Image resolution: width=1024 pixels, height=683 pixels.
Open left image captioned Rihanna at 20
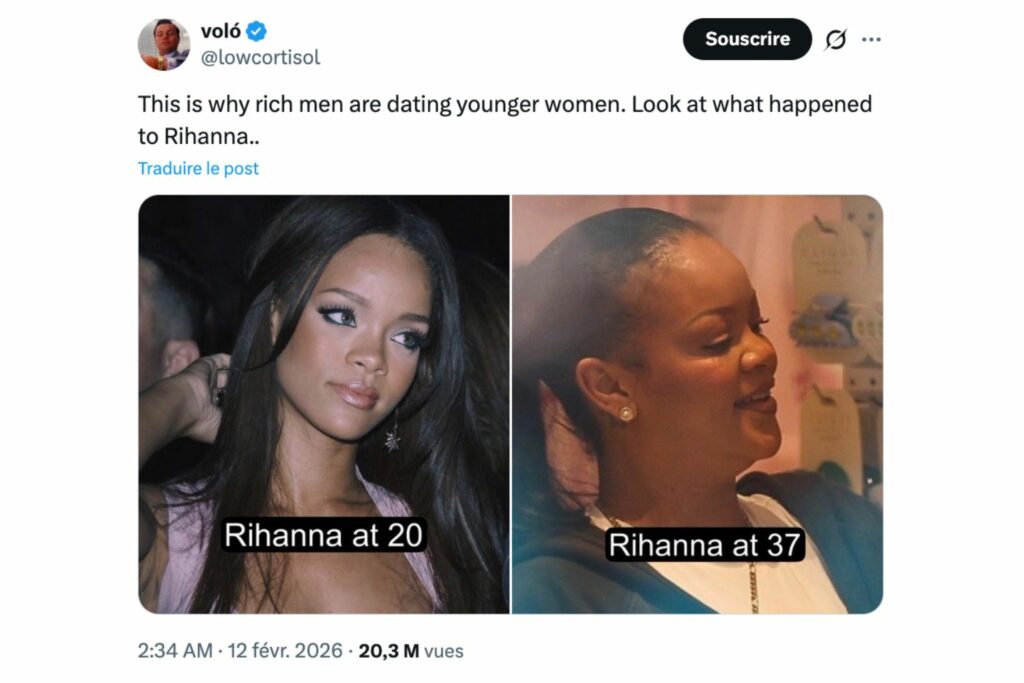click(x=323, y=403)
